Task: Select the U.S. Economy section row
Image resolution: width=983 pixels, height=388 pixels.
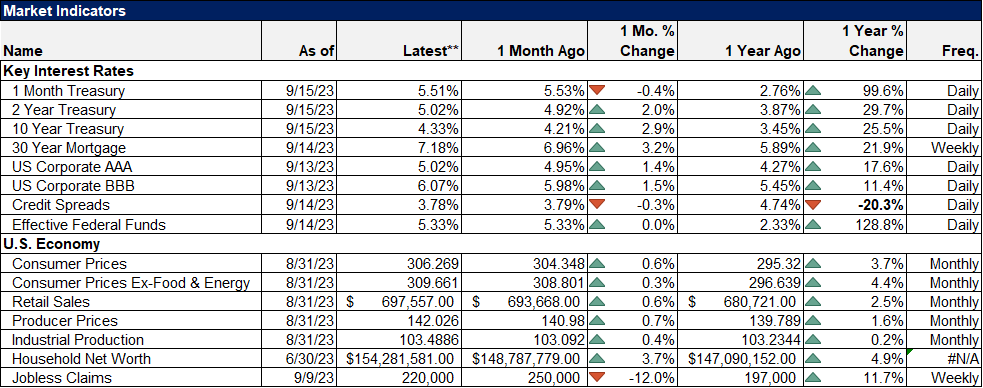Action: (492, 244)
